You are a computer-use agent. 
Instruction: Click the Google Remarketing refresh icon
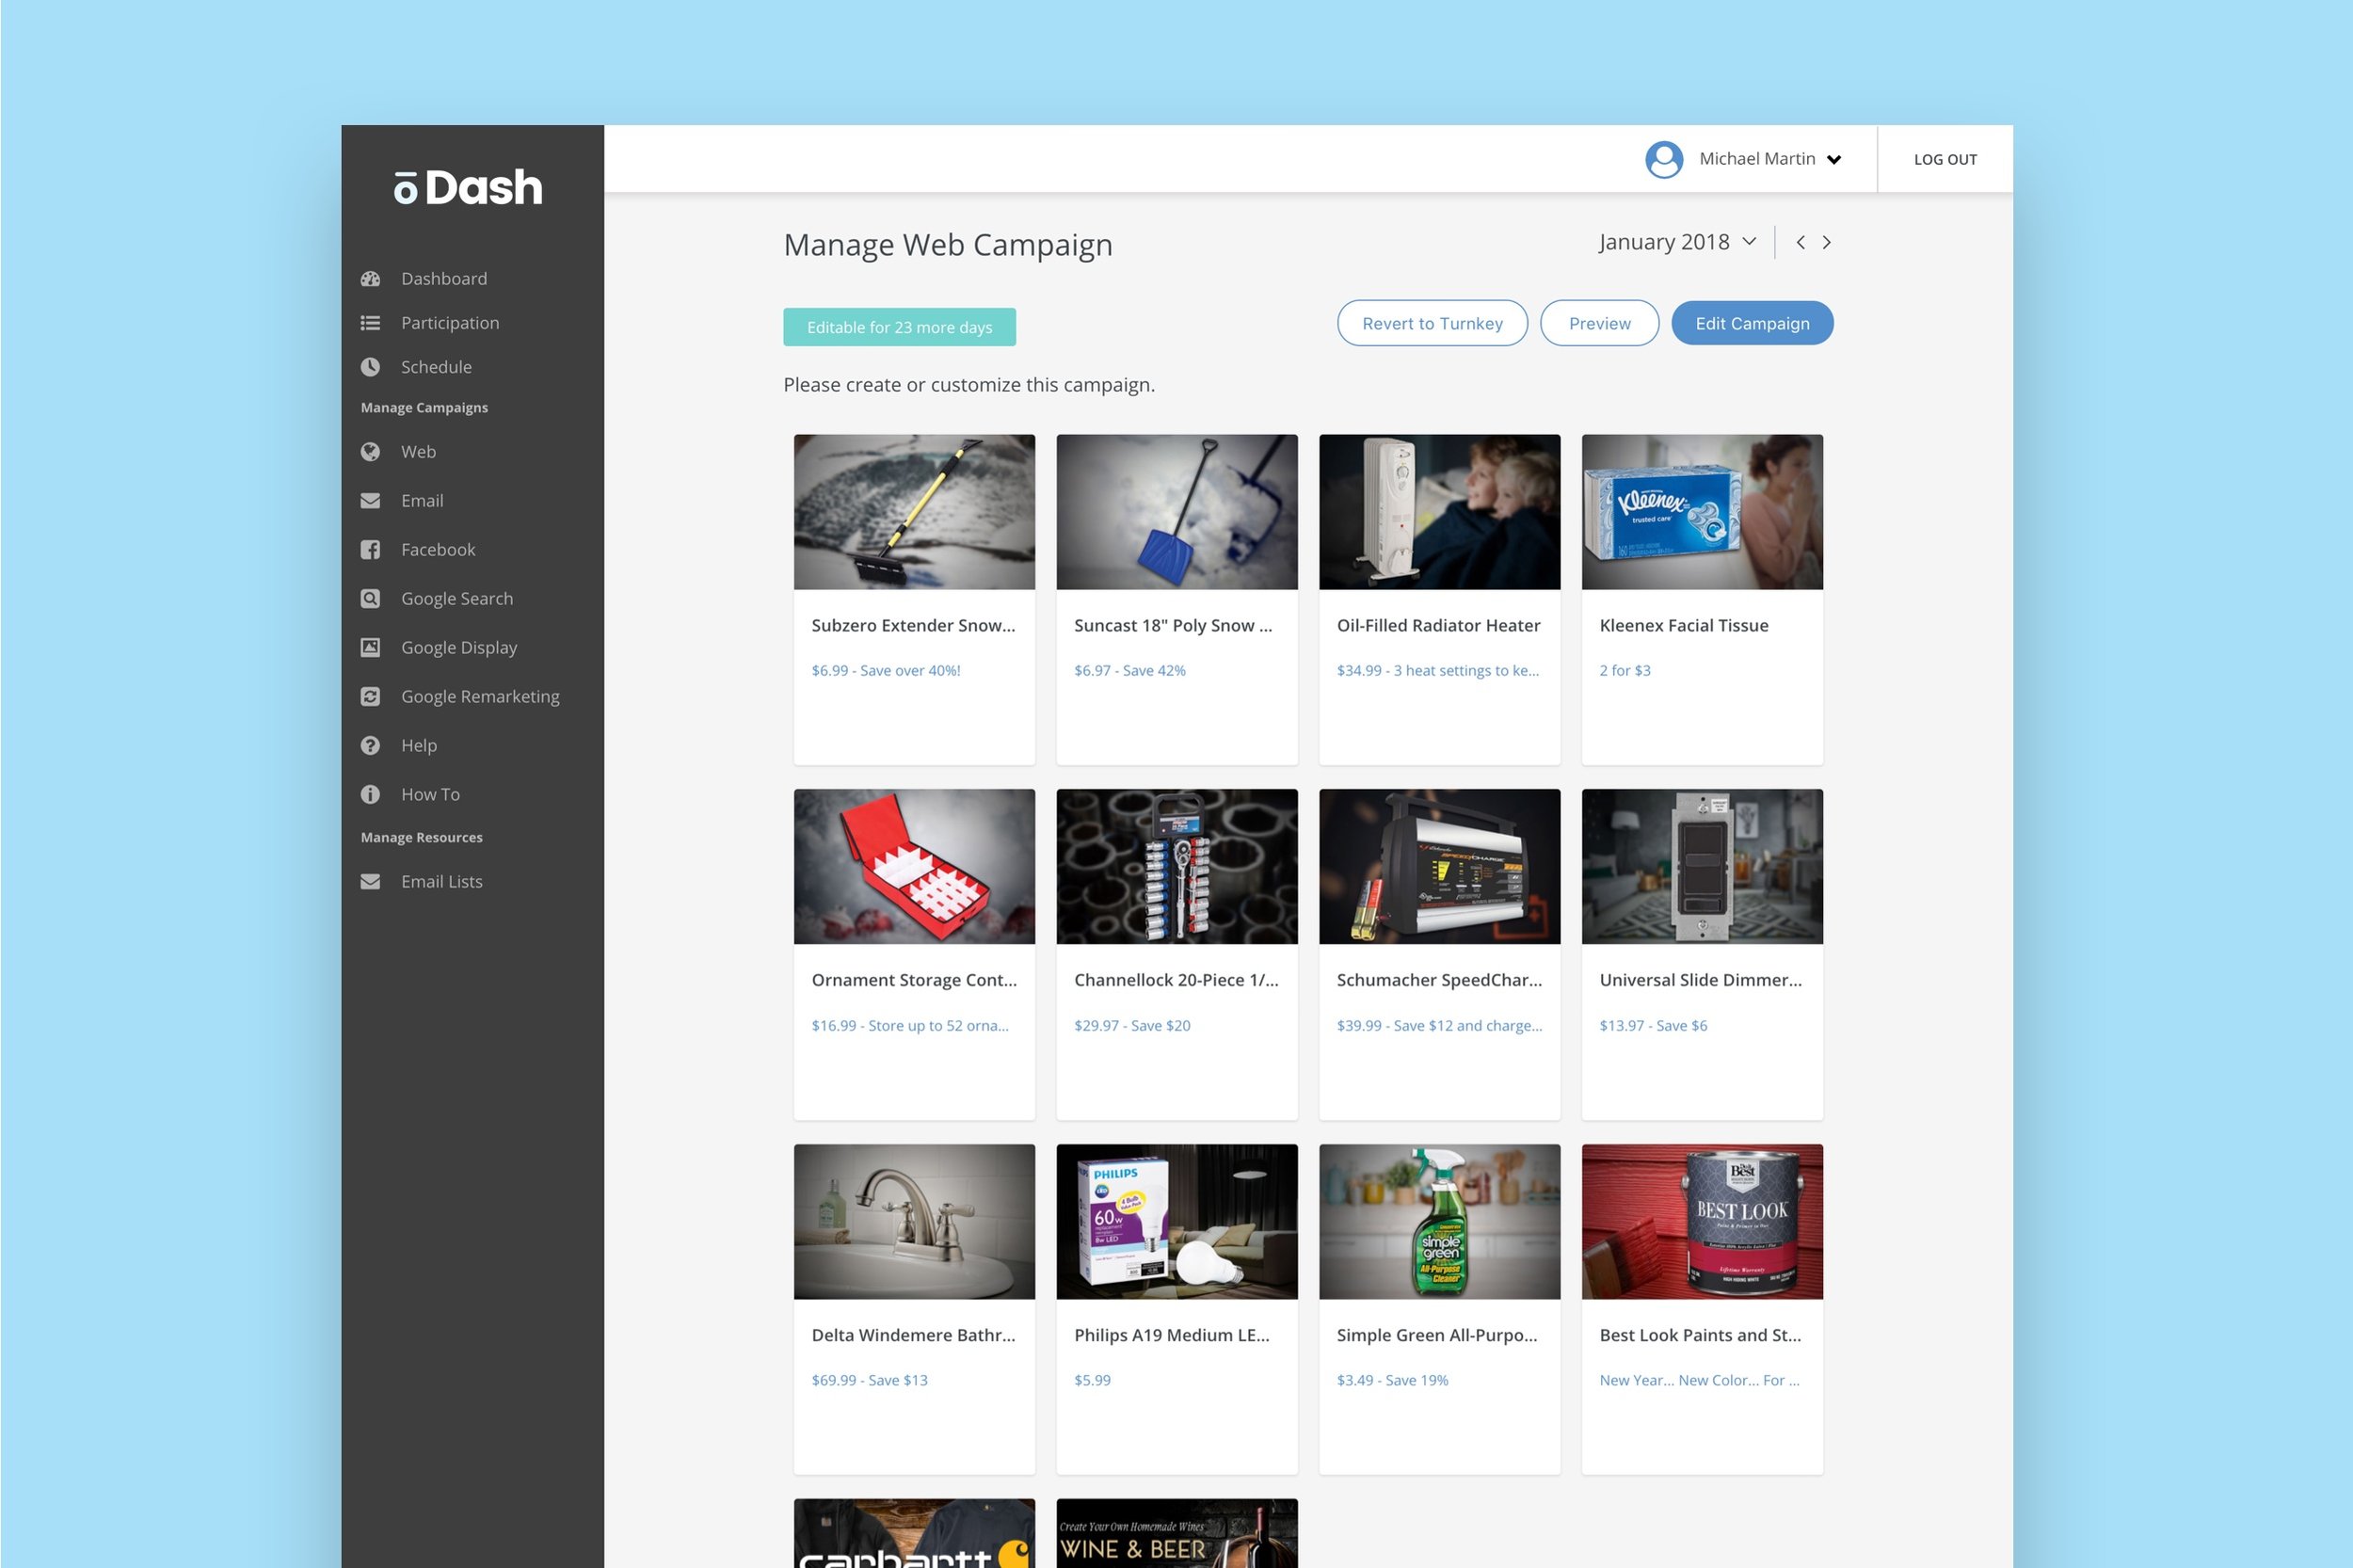pyautogui.click(x=370, y=697)
